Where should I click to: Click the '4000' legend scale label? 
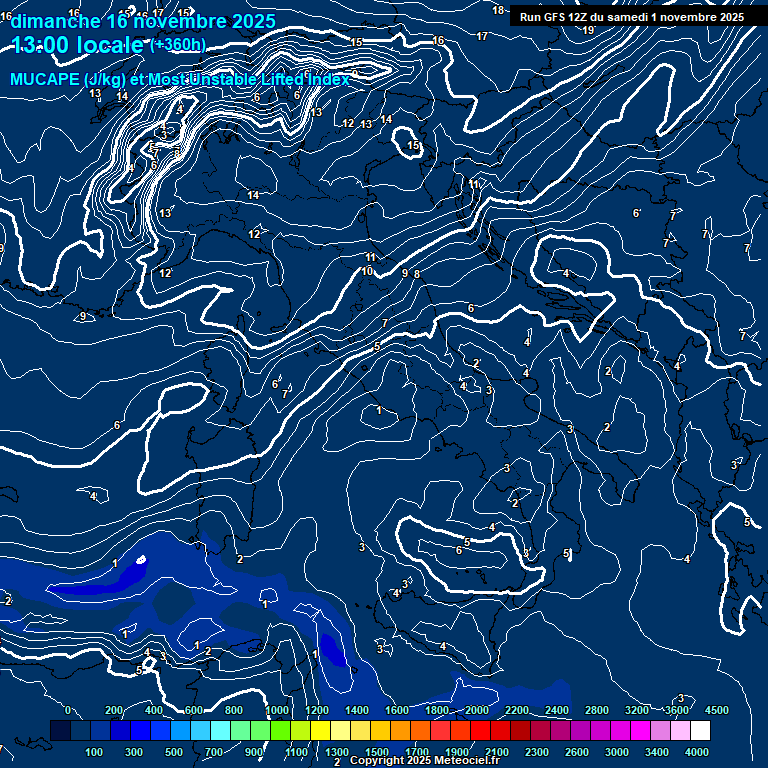(x=696, y=752)
